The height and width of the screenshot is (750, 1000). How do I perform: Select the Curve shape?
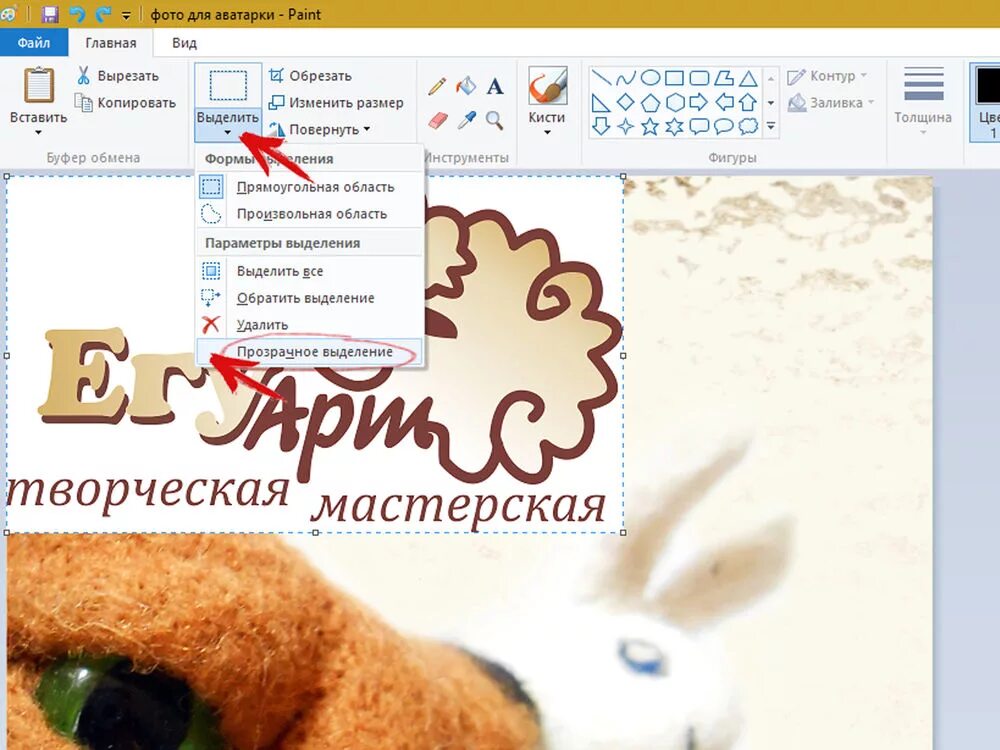[626, 78]
